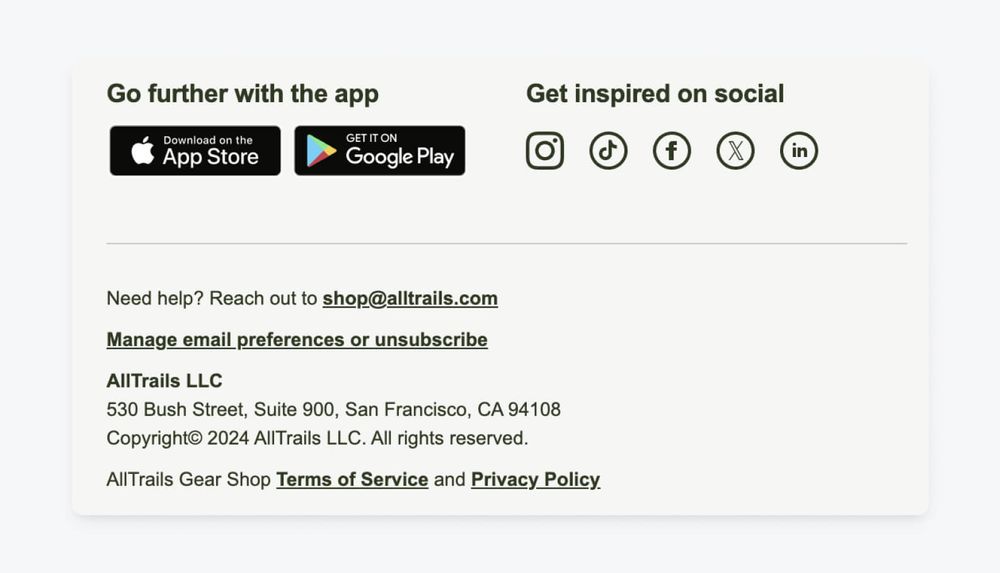The height and width of the screenshot is (573, 1000).
Task: Open Manage email preferences or unsubscribe link
Action: [x=297, y=340]
